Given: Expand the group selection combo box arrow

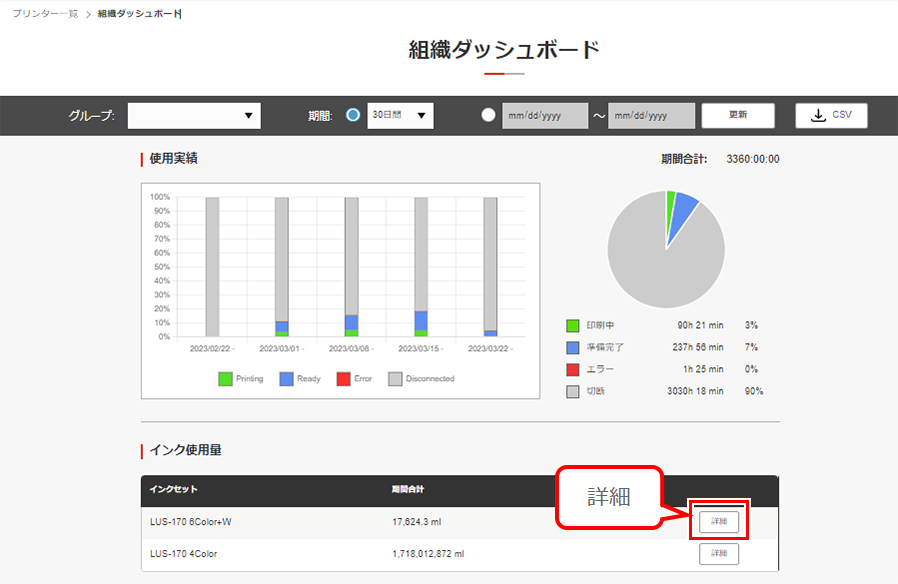Looking at the screenshot, I should [x=250, y=115].
